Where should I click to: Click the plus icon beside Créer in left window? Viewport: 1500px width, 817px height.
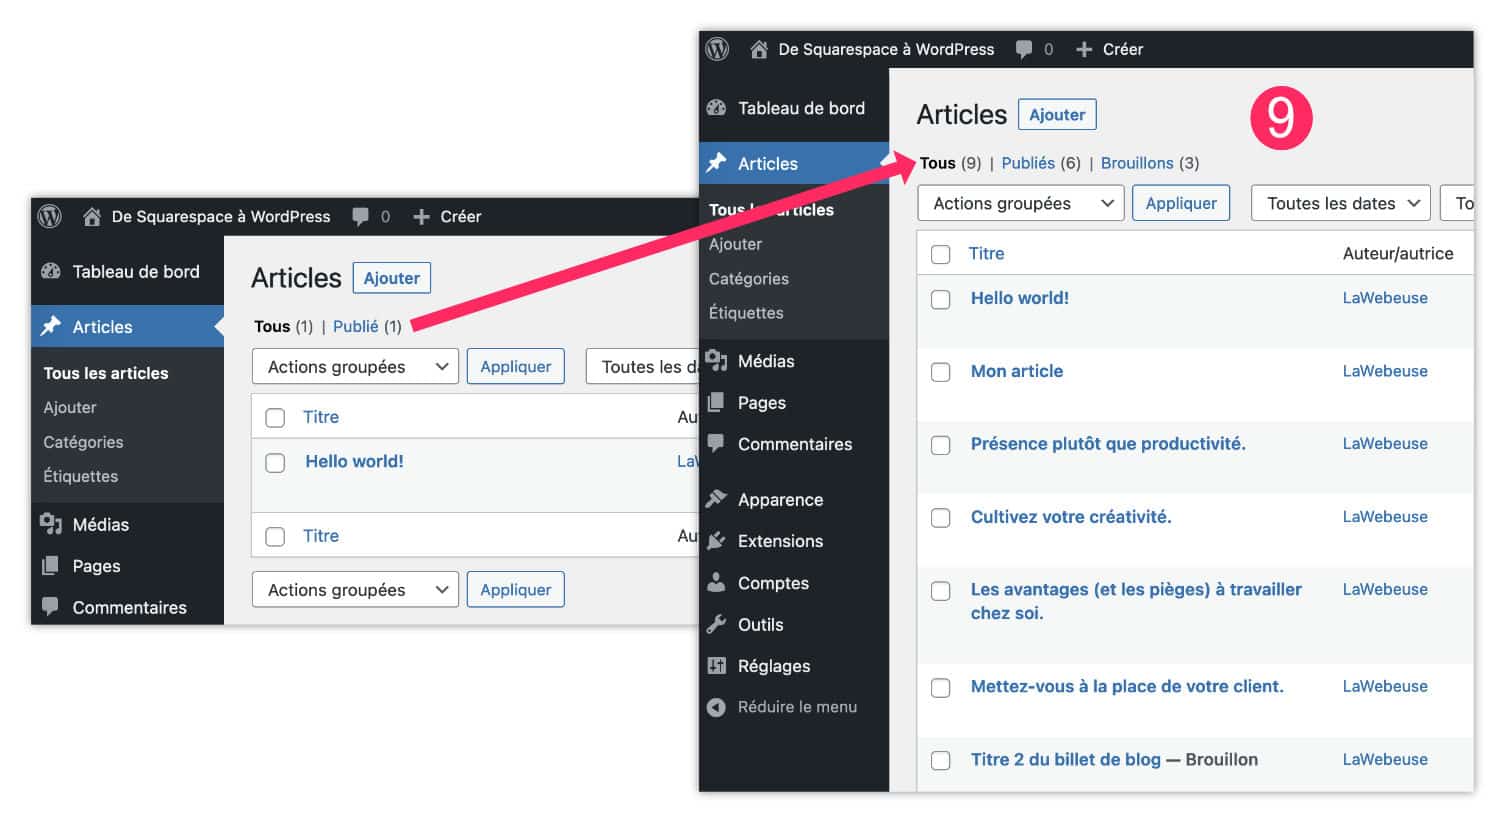(x=421, y=217)
